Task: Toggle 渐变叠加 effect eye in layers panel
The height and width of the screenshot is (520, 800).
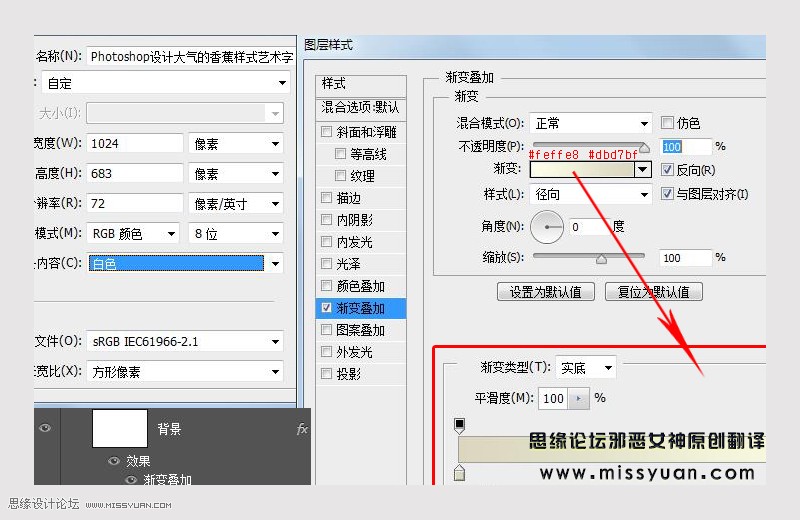Action: coord(131,480)
